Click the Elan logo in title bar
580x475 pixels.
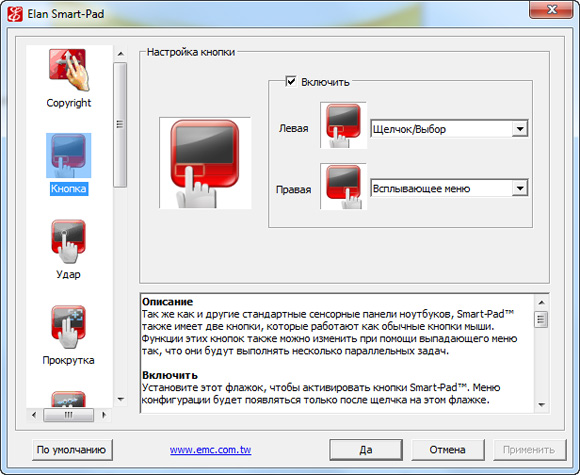(x=15, y=14)
